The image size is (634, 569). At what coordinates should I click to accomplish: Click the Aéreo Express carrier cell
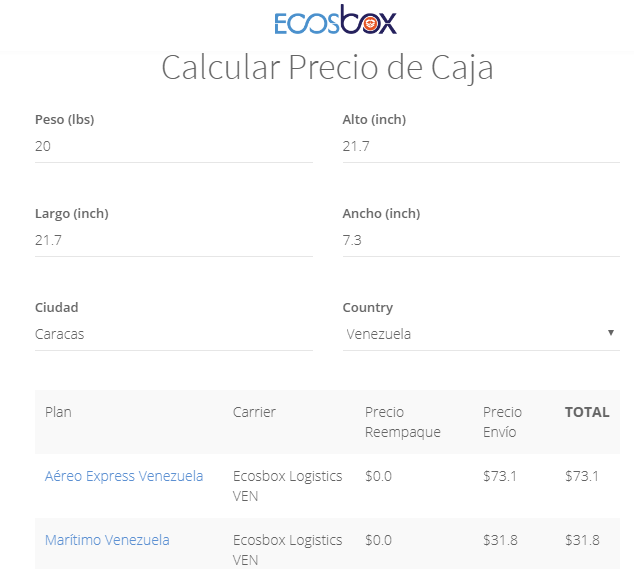click(287, 486)
